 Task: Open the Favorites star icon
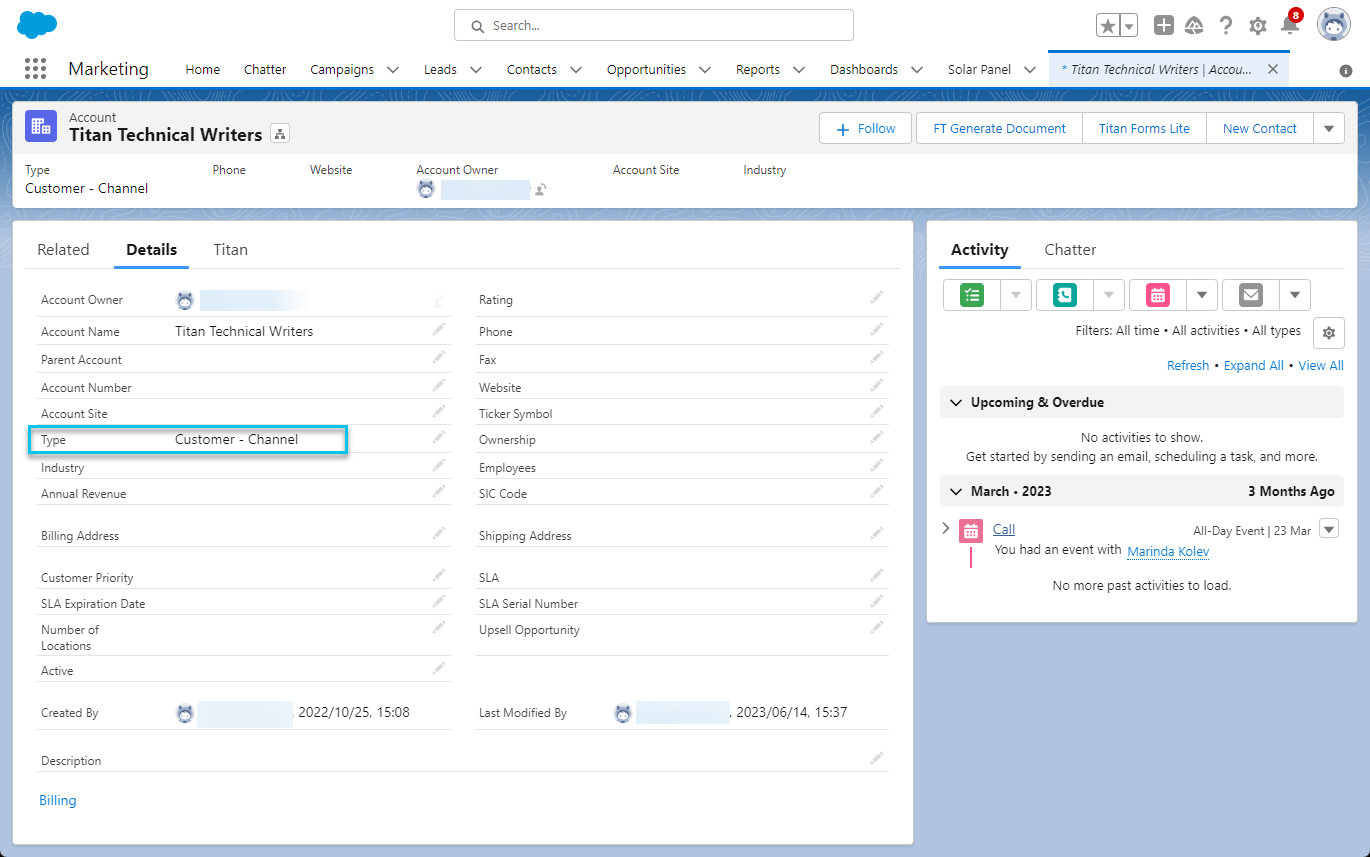(x=1108, y=26)
